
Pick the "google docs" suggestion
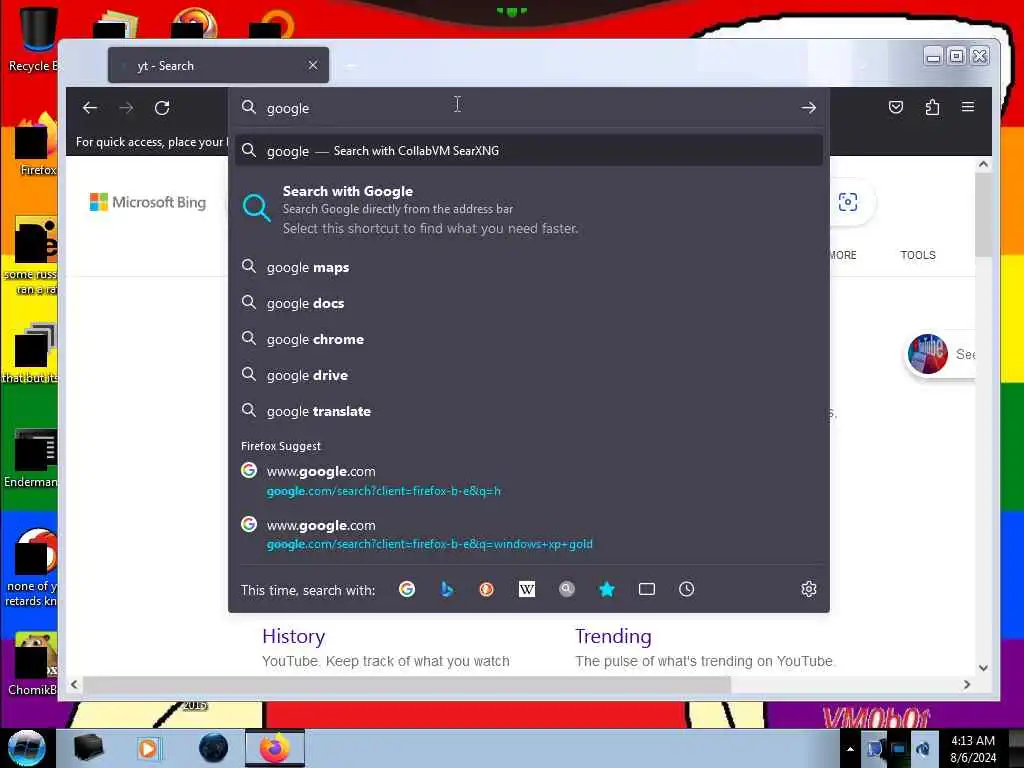tap(529, 303)
